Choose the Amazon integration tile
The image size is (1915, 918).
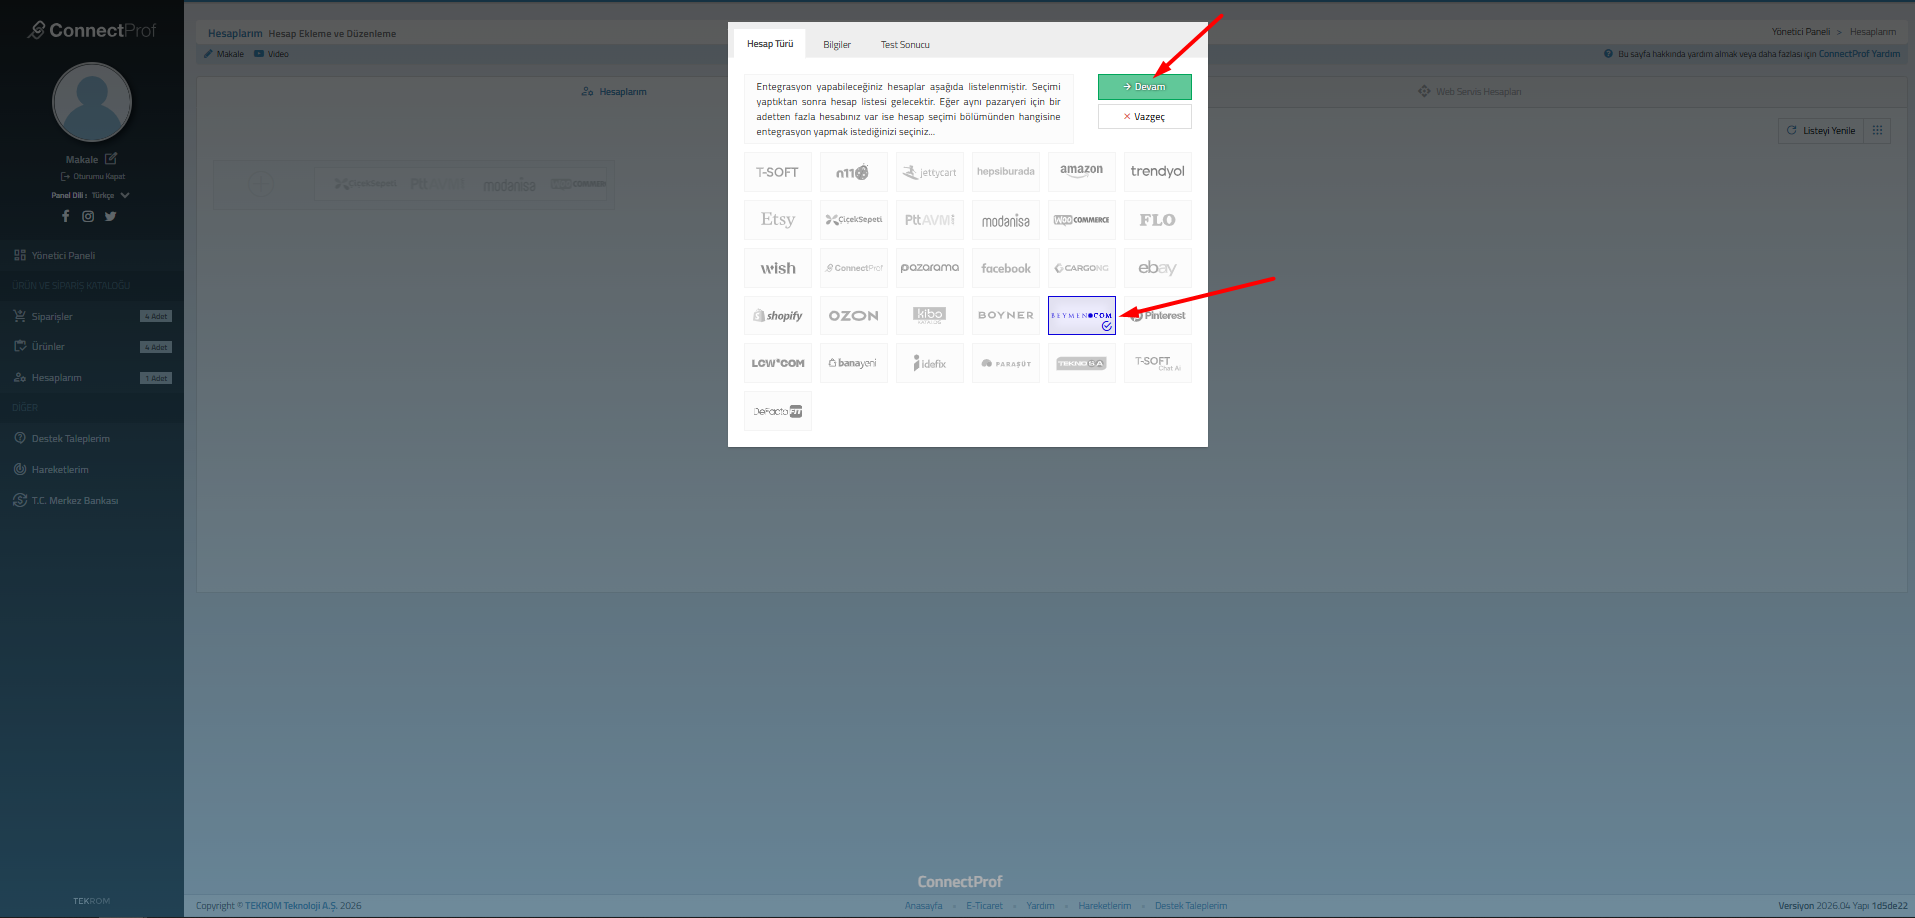1081,172
